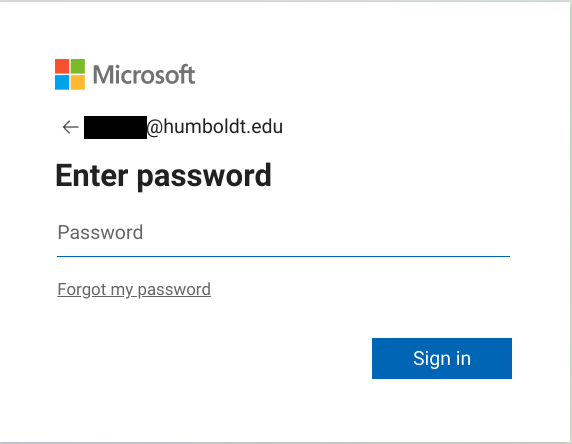Click the Enter password heading
The width and height of the screenshot is (572, 444).
(163, 176)
